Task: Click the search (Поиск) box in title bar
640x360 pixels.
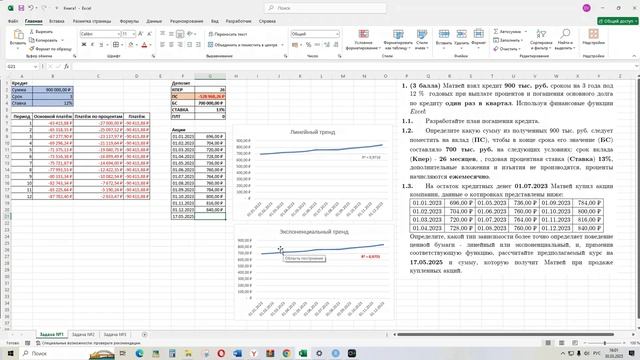Action: [x=324, y=8]
